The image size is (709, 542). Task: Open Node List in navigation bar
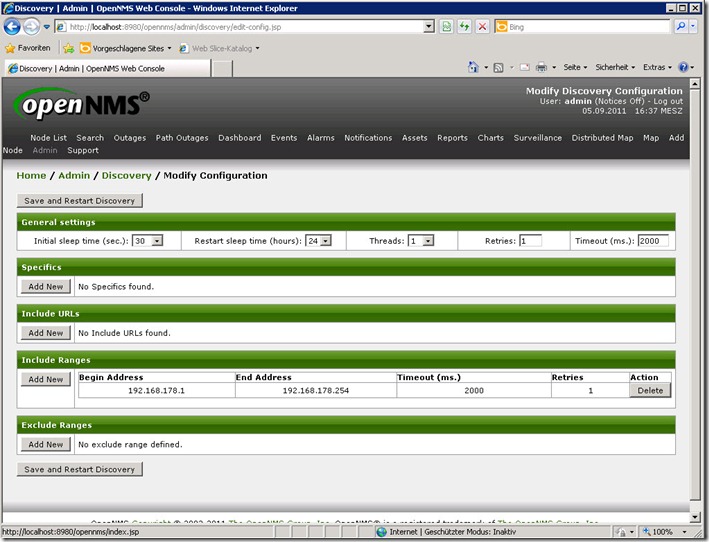tap(48, 138)
